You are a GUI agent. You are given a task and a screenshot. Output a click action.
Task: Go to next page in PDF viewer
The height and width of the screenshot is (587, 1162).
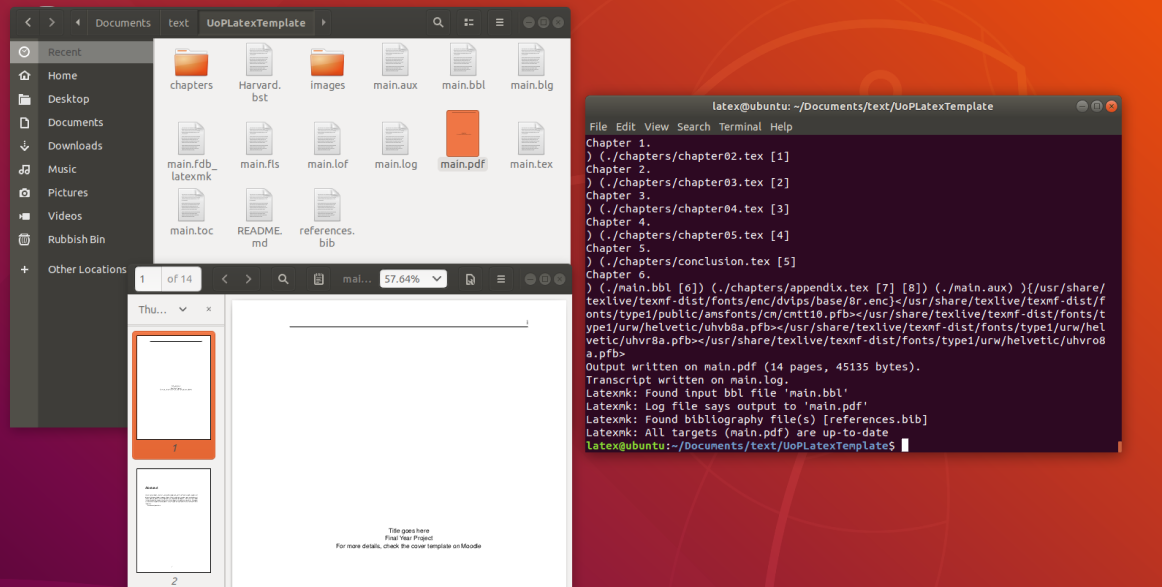pyautogui.click(x=248, y=279)
